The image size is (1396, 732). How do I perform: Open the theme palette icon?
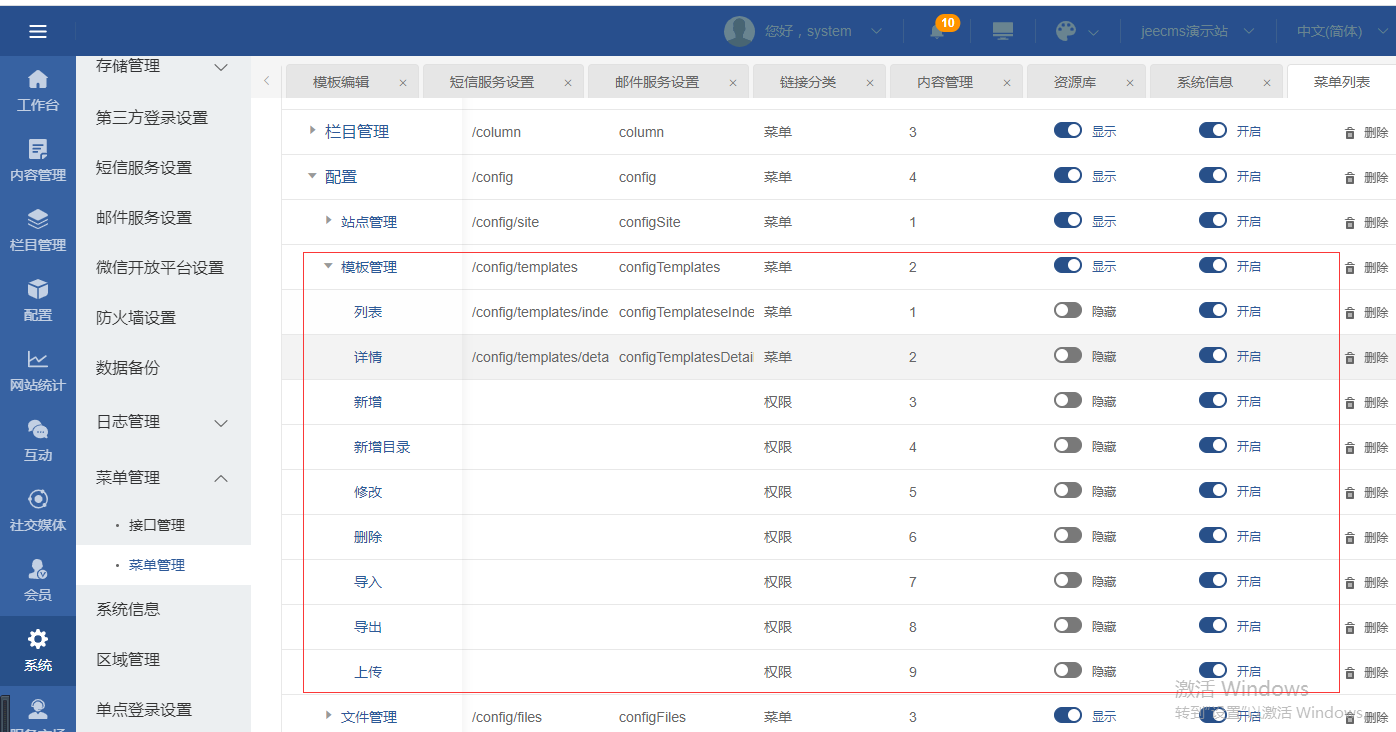point(1066,31)
